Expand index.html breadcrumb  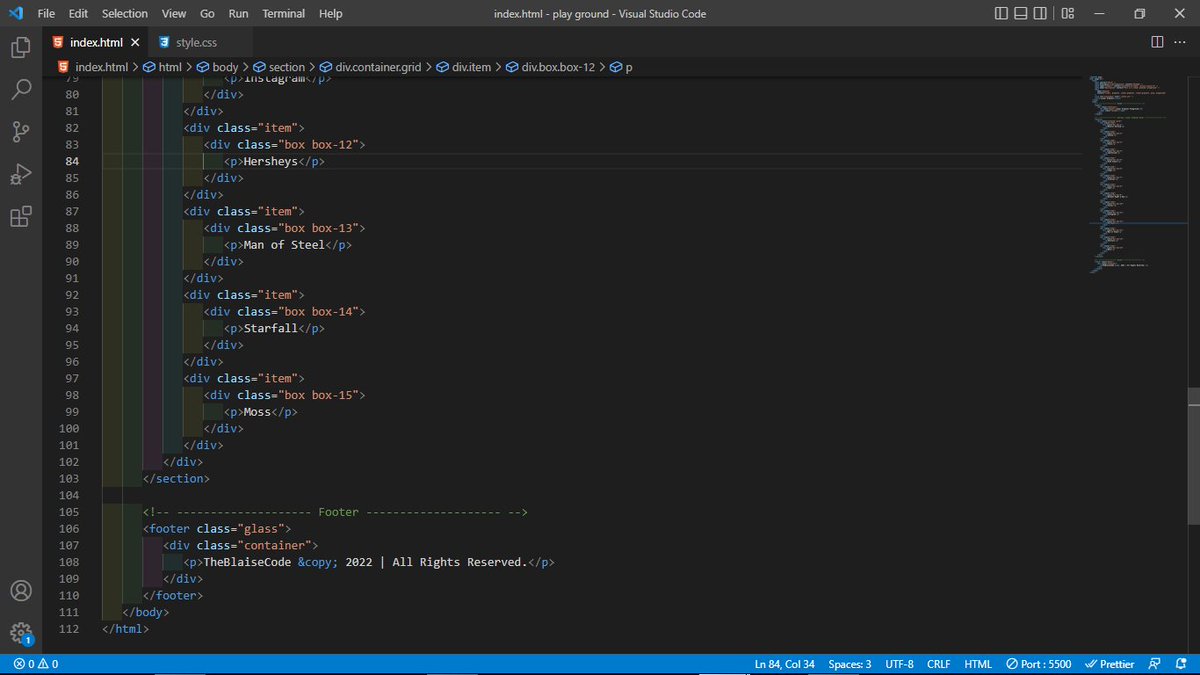coord(94,67)
